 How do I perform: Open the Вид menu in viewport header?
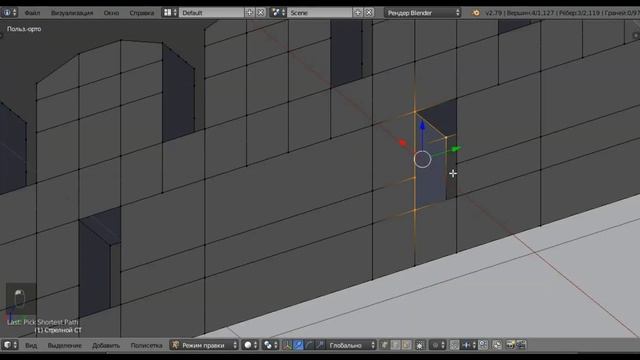point(31,345)
